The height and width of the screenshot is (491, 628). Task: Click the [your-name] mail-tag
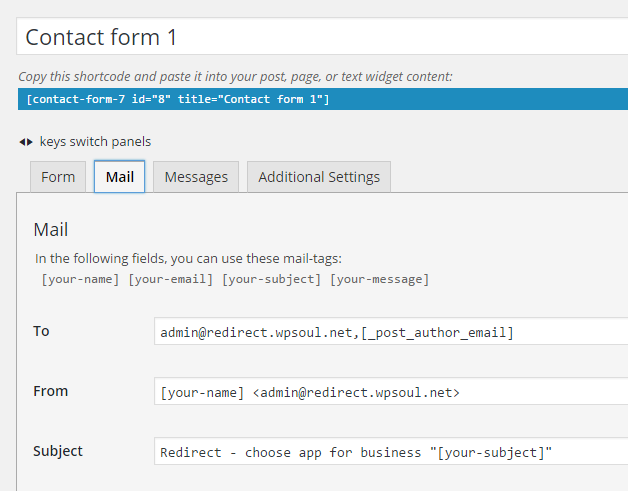81,279
